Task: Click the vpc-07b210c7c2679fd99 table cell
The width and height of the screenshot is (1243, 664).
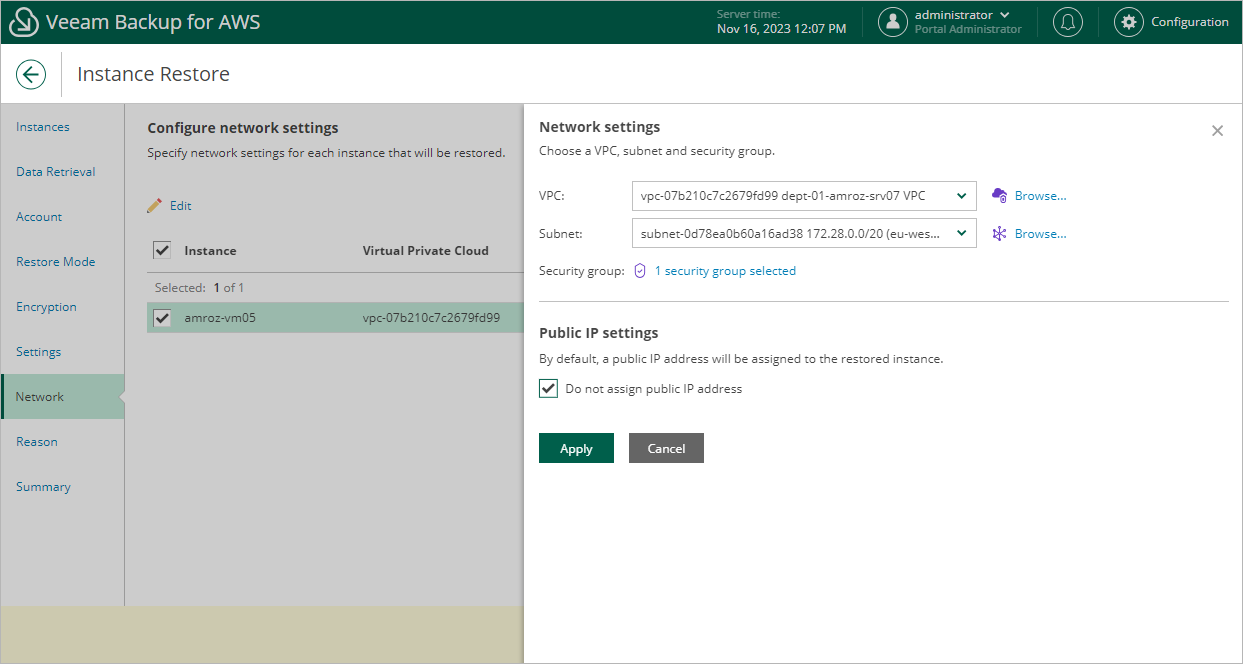Action: click(430, 318)
